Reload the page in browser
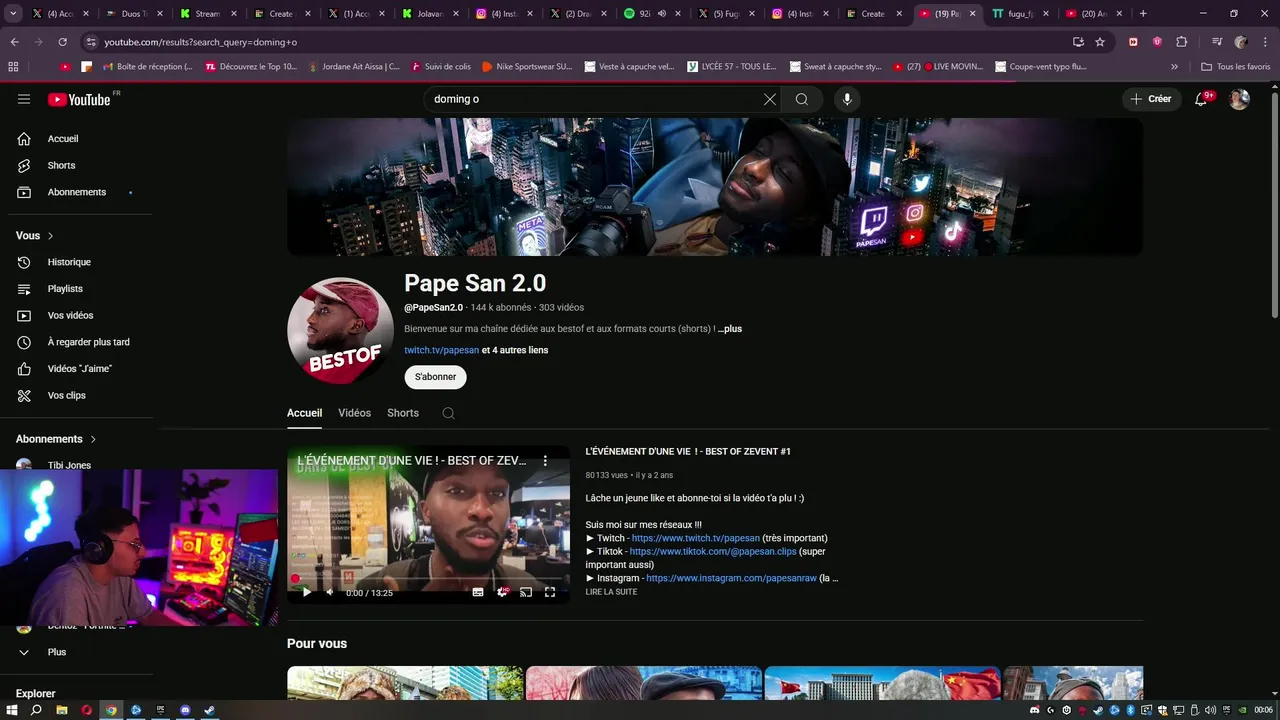This screenshot has width=1280, height=720. point(62,42)
